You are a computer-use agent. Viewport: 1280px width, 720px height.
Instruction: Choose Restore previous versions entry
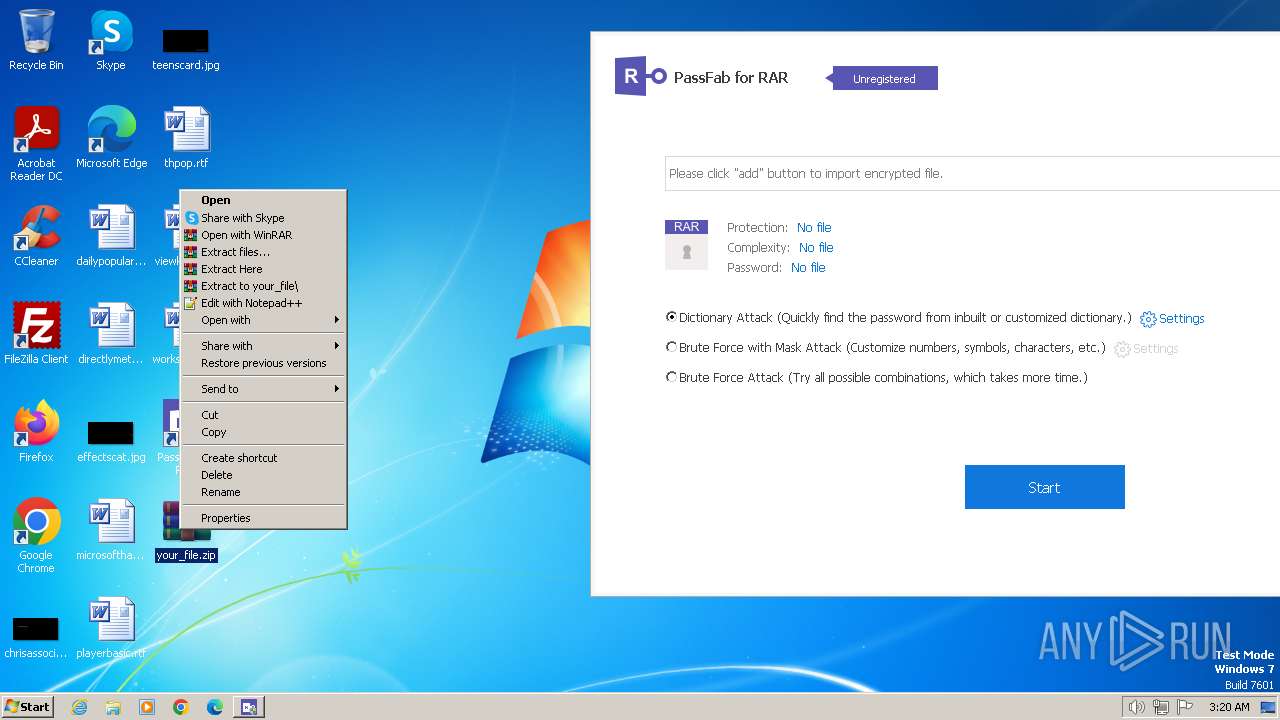click(x=264, y=363)
